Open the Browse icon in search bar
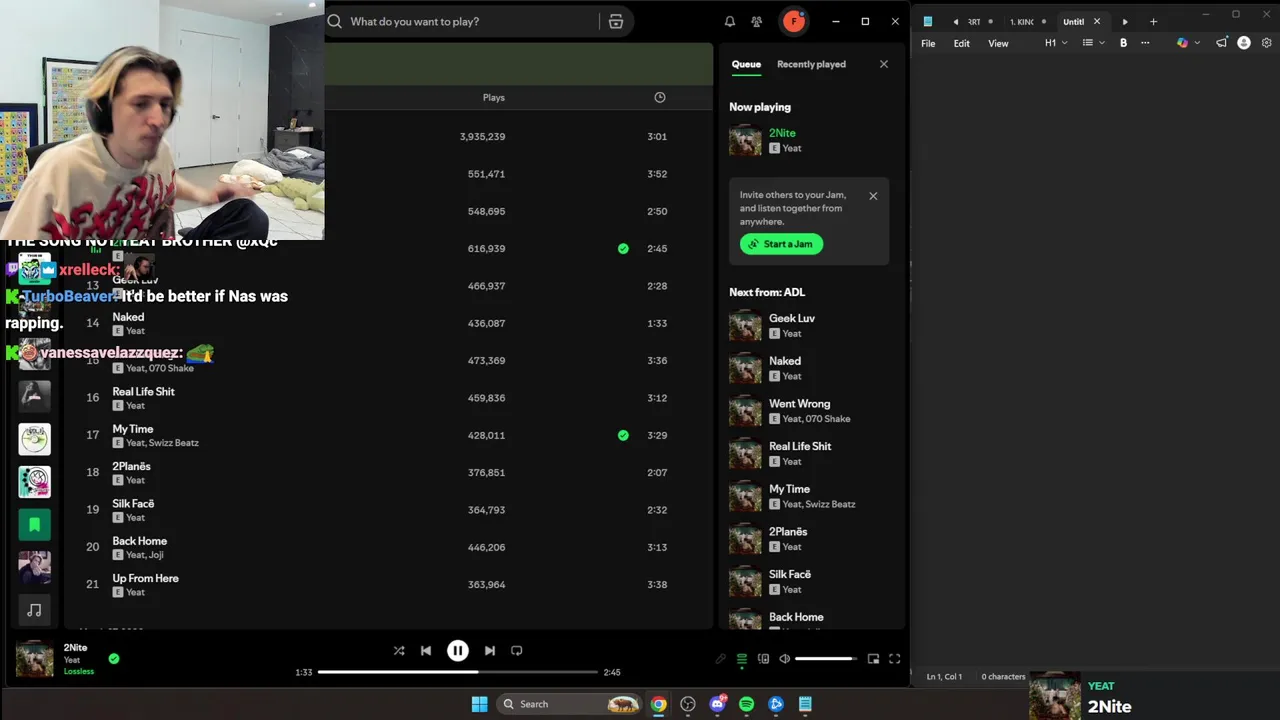 616,21
